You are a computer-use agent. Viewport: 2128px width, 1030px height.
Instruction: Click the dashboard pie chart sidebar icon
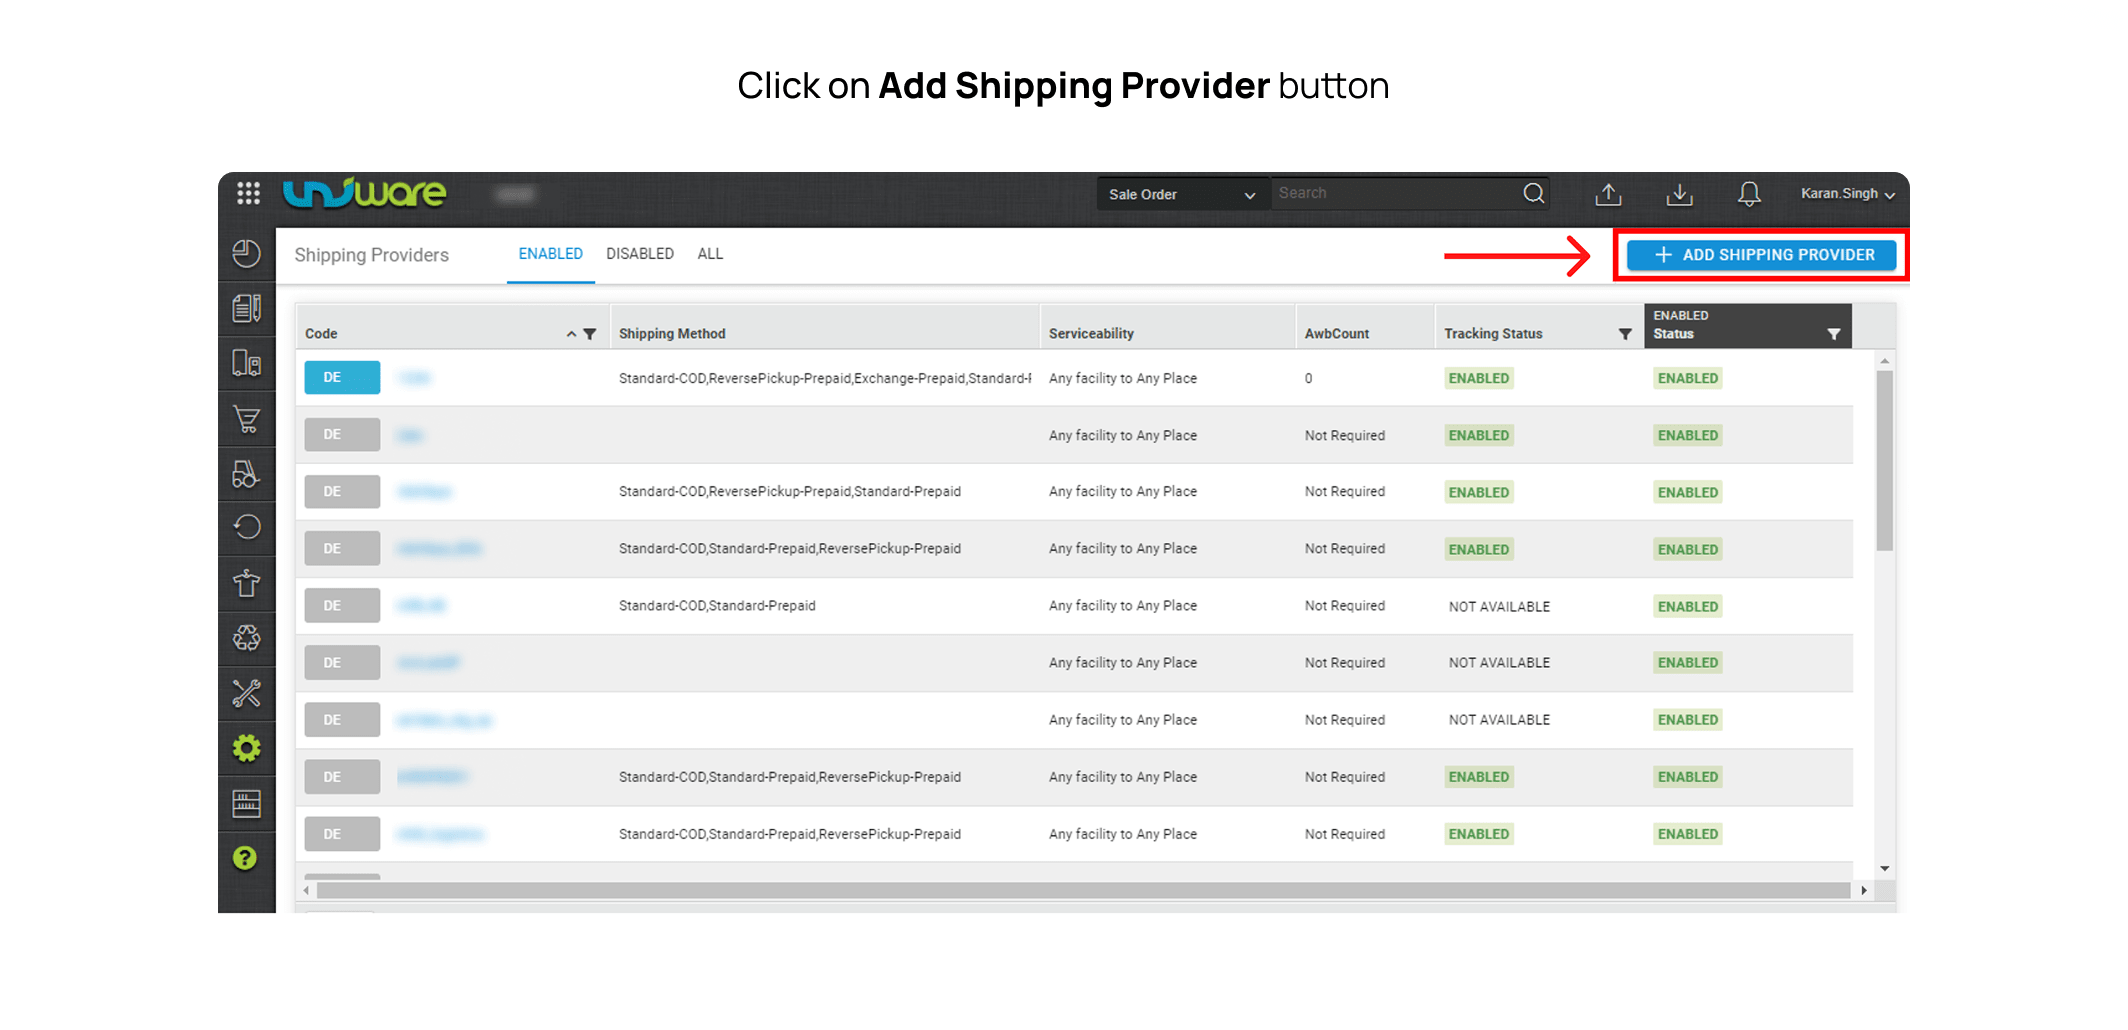247,254
